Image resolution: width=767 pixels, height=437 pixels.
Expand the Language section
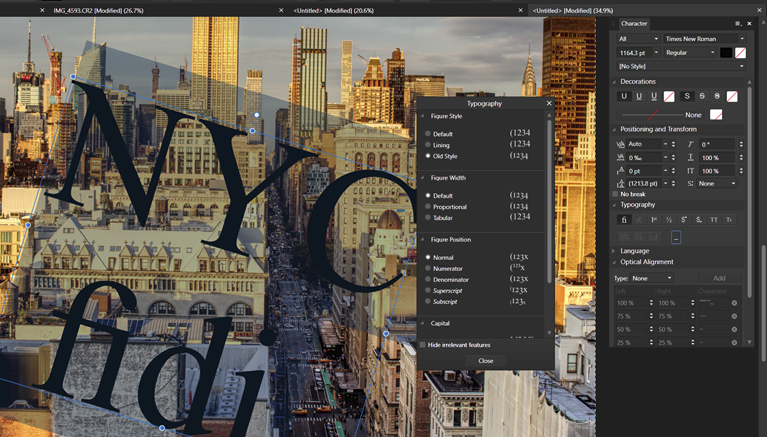tap(614, 251)
